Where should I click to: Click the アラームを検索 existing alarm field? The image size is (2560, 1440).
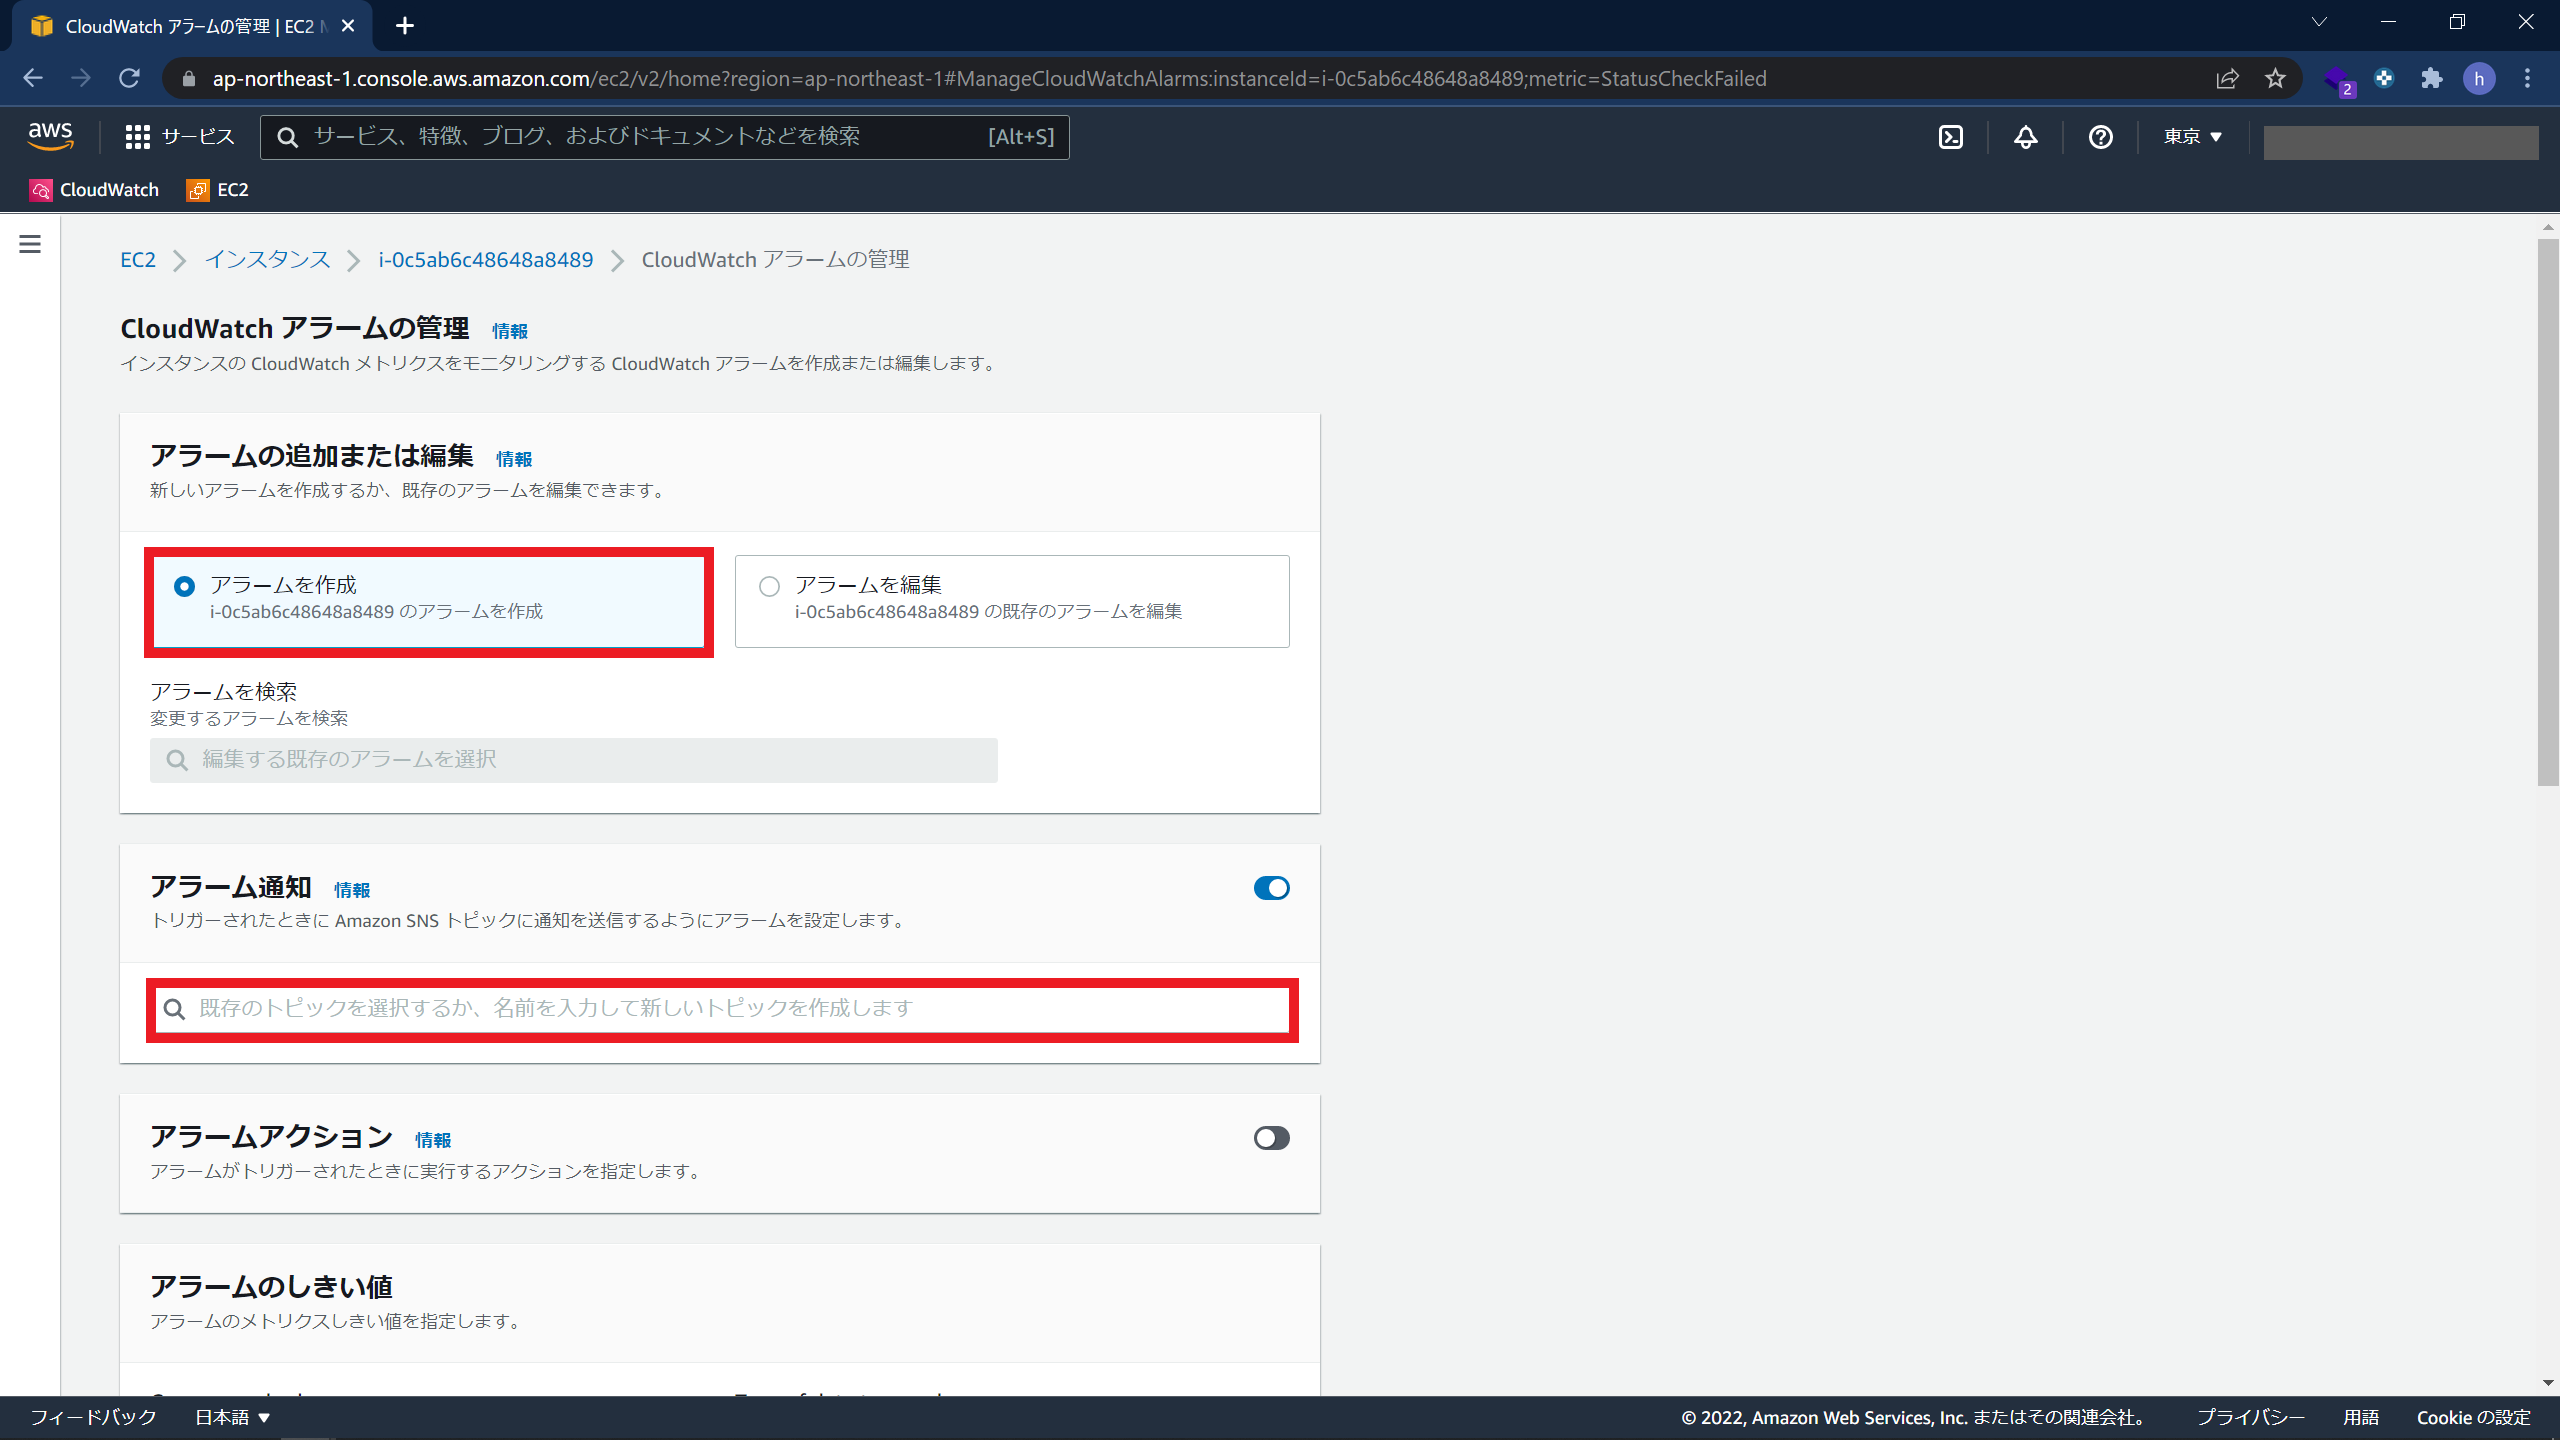click(574, 760)
